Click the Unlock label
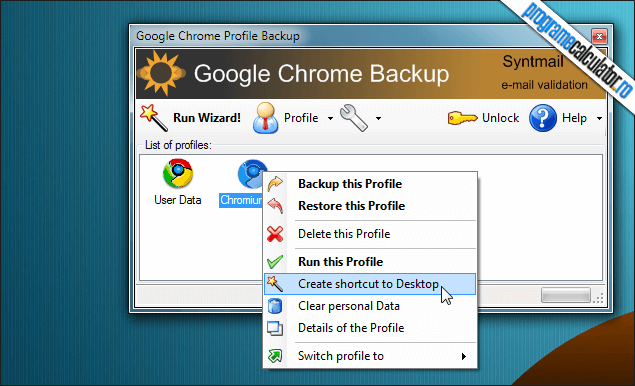Viewport: 635px width, 386px height. click(501, 118)
